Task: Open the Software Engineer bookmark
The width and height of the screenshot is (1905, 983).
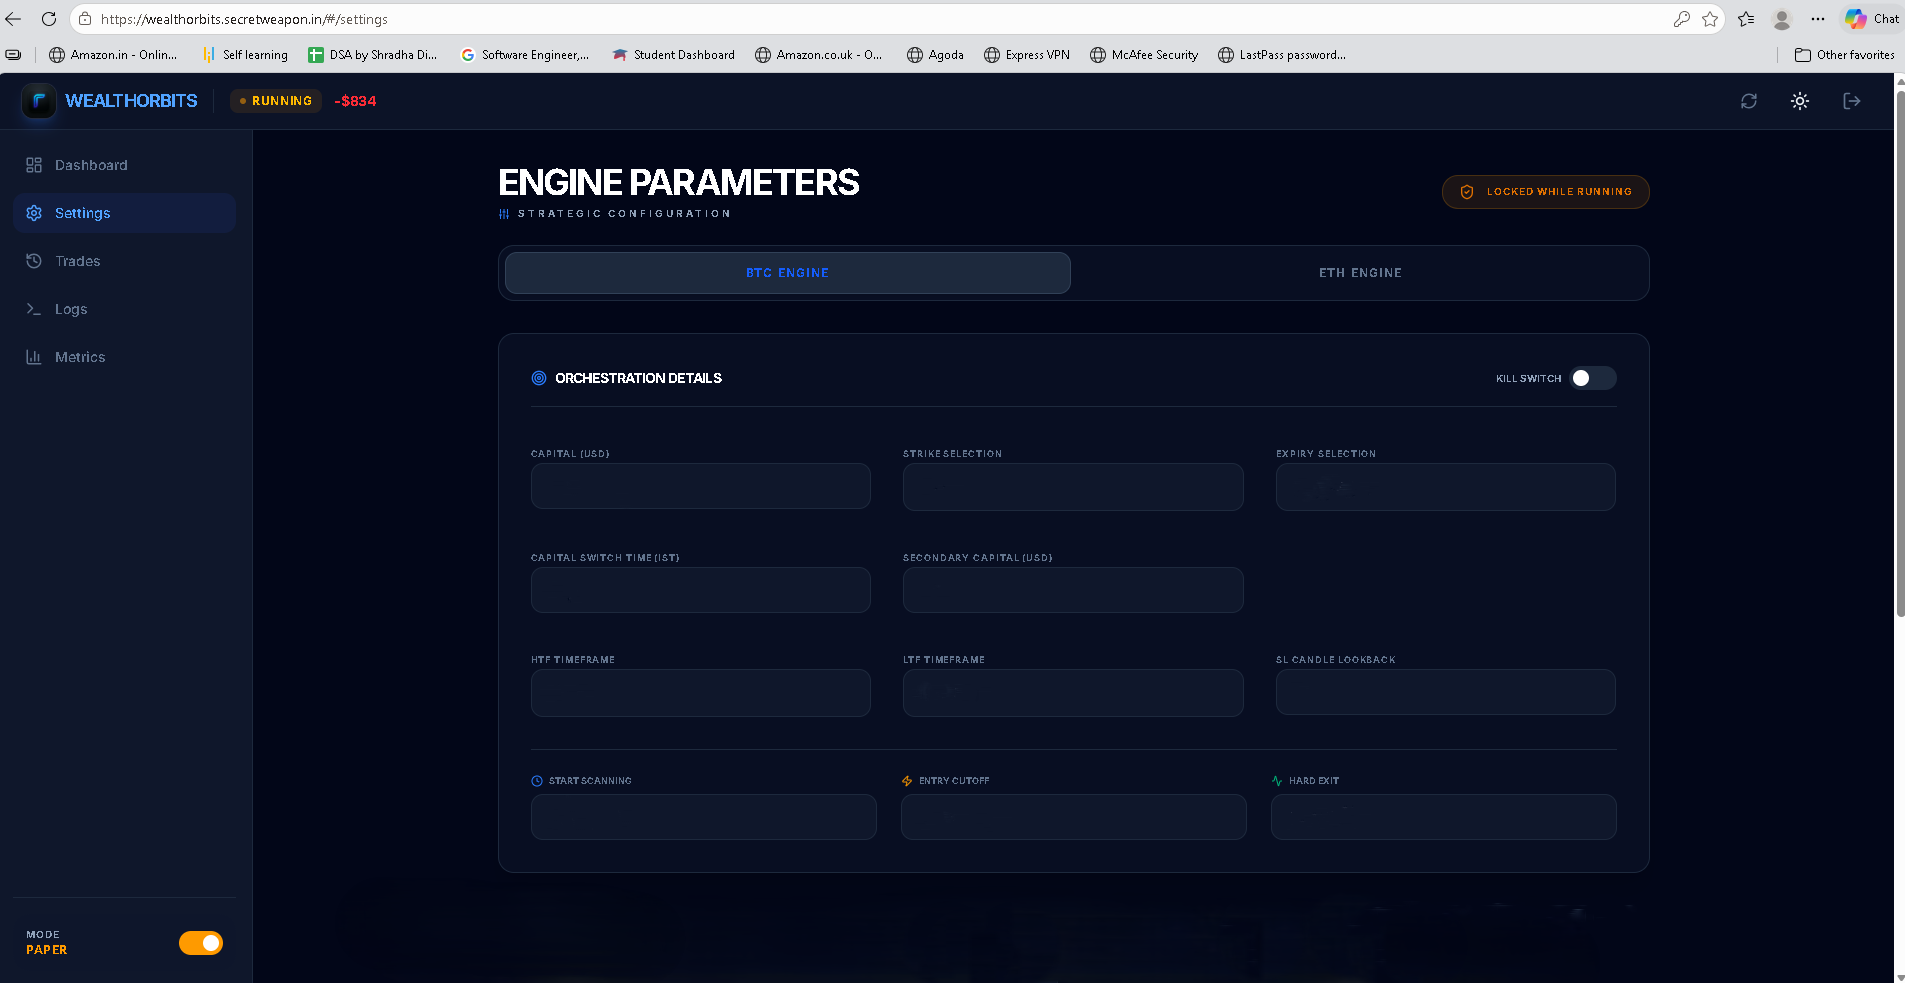Action: tap(525, 55)
